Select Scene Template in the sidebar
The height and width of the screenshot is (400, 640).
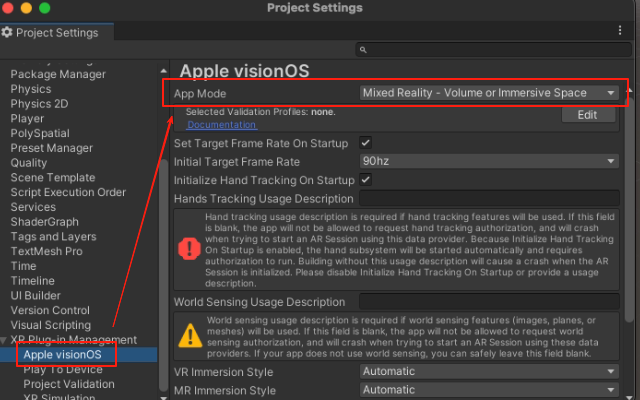pos(53,178)
